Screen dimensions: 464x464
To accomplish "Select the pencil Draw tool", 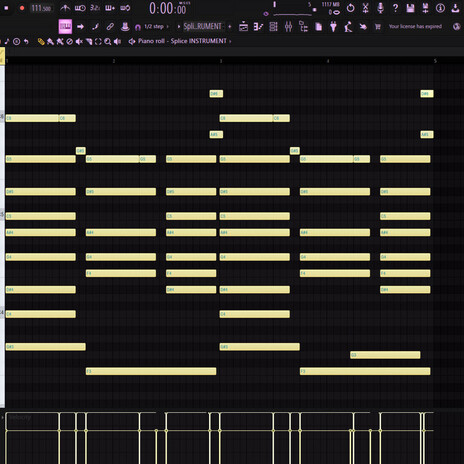I will [41, 41].
